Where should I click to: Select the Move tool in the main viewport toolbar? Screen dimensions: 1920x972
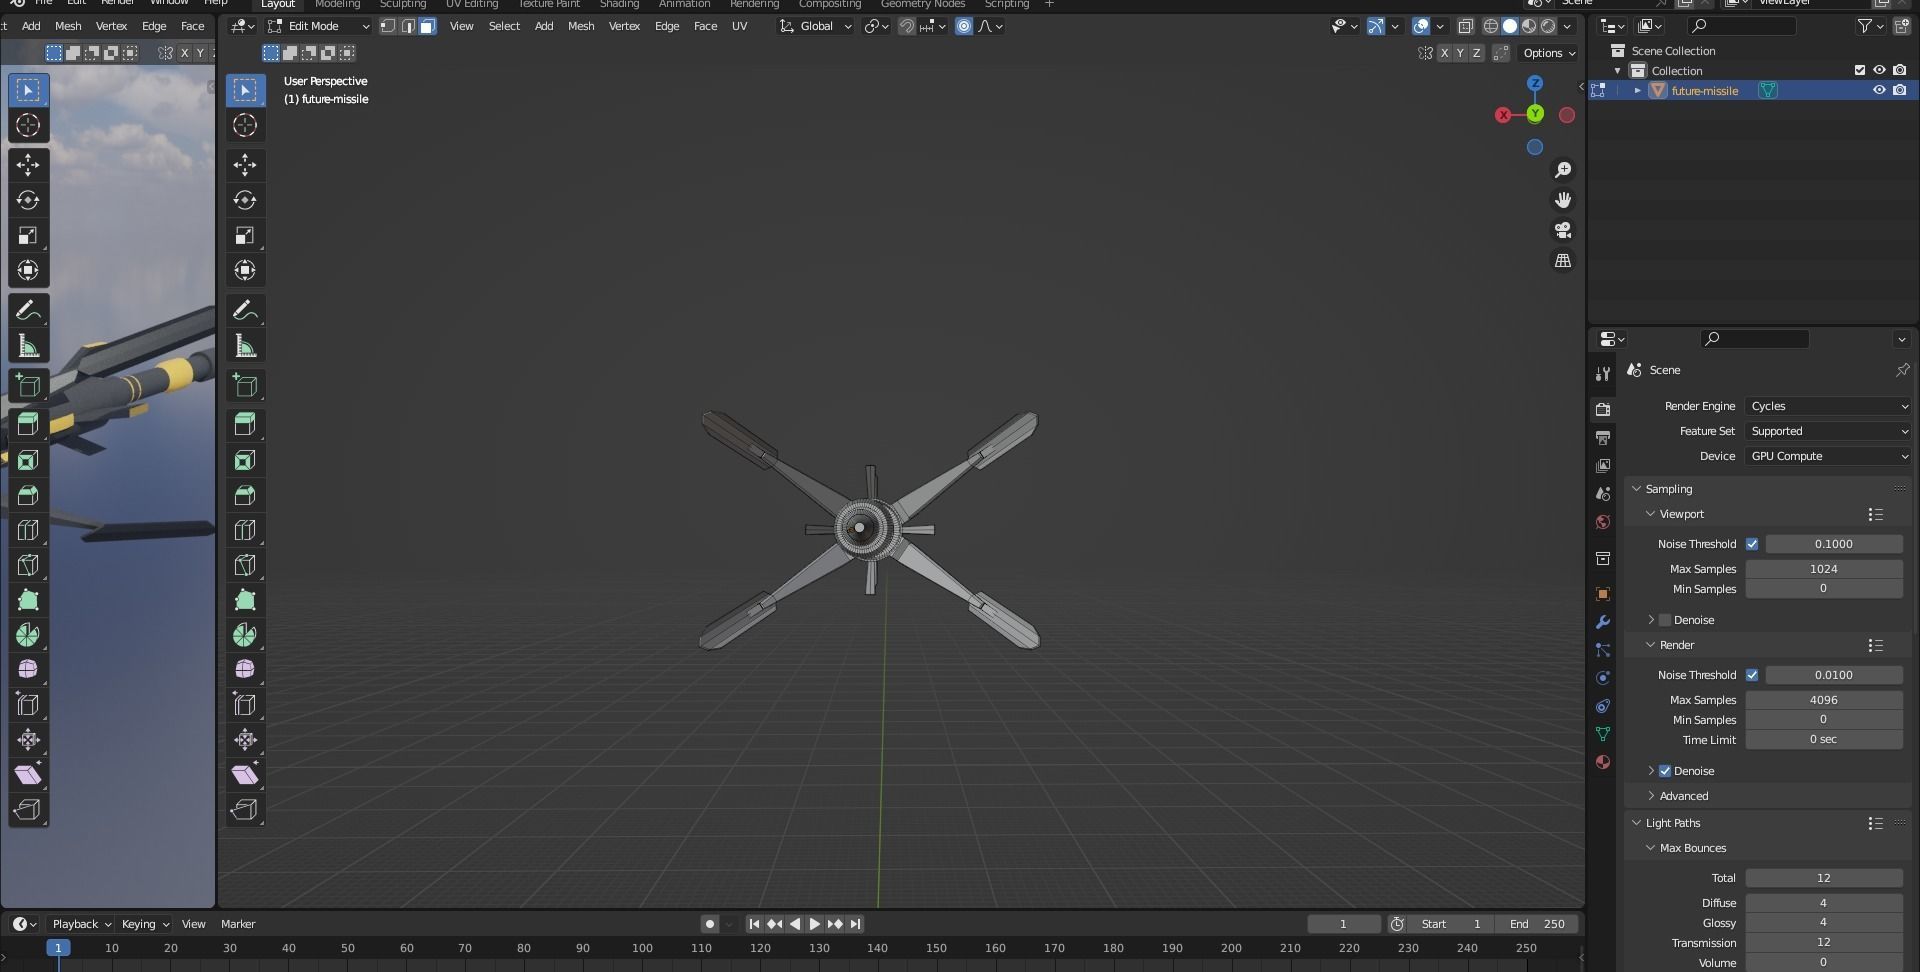point(245,165)
